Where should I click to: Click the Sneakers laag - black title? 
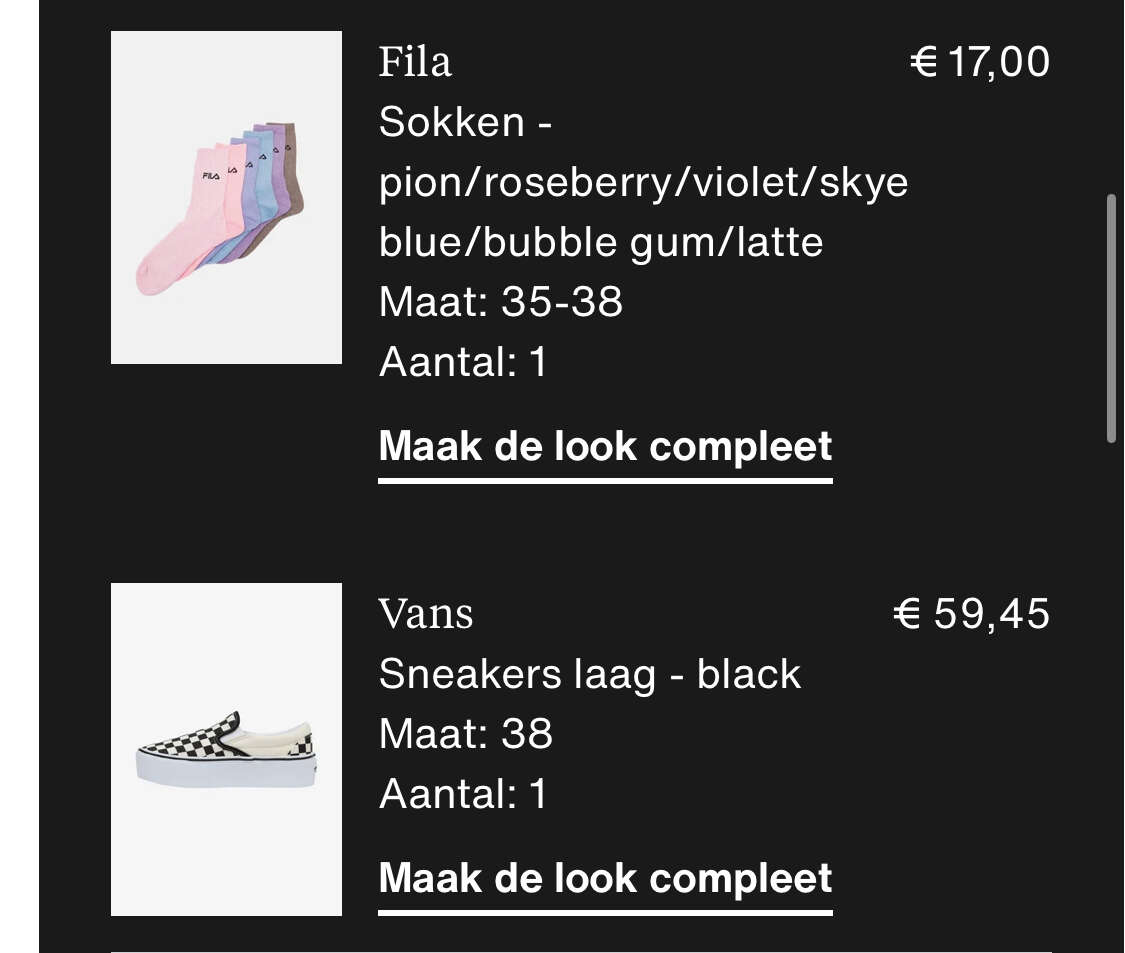coord(590,675)
